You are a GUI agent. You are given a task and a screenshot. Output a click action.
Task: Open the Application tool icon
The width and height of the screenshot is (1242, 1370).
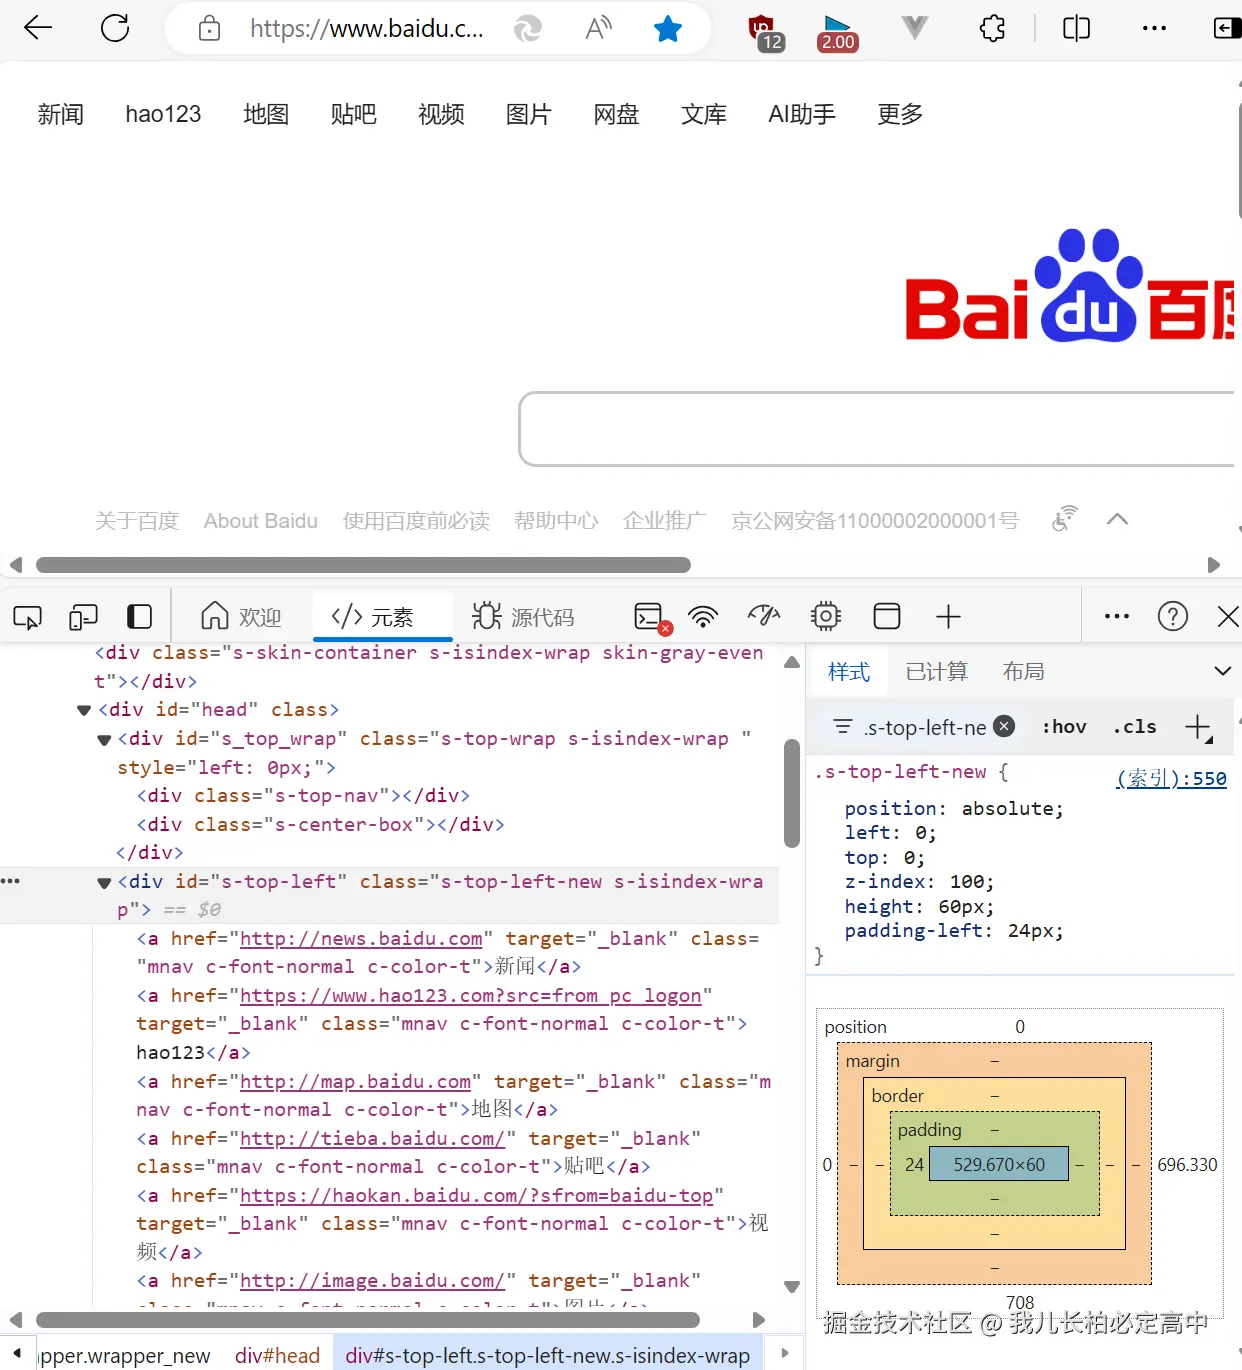pos(887,616)
